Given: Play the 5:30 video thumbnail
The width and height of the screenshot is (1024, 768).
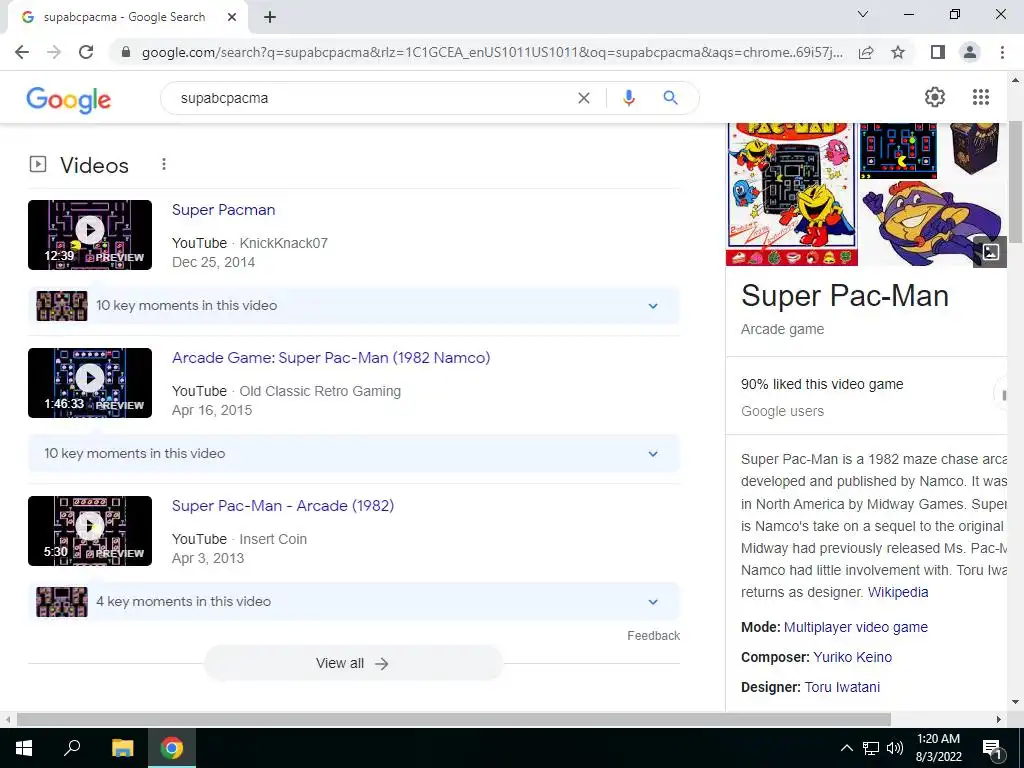Looking at the screenshot, I should pos(90,531).
